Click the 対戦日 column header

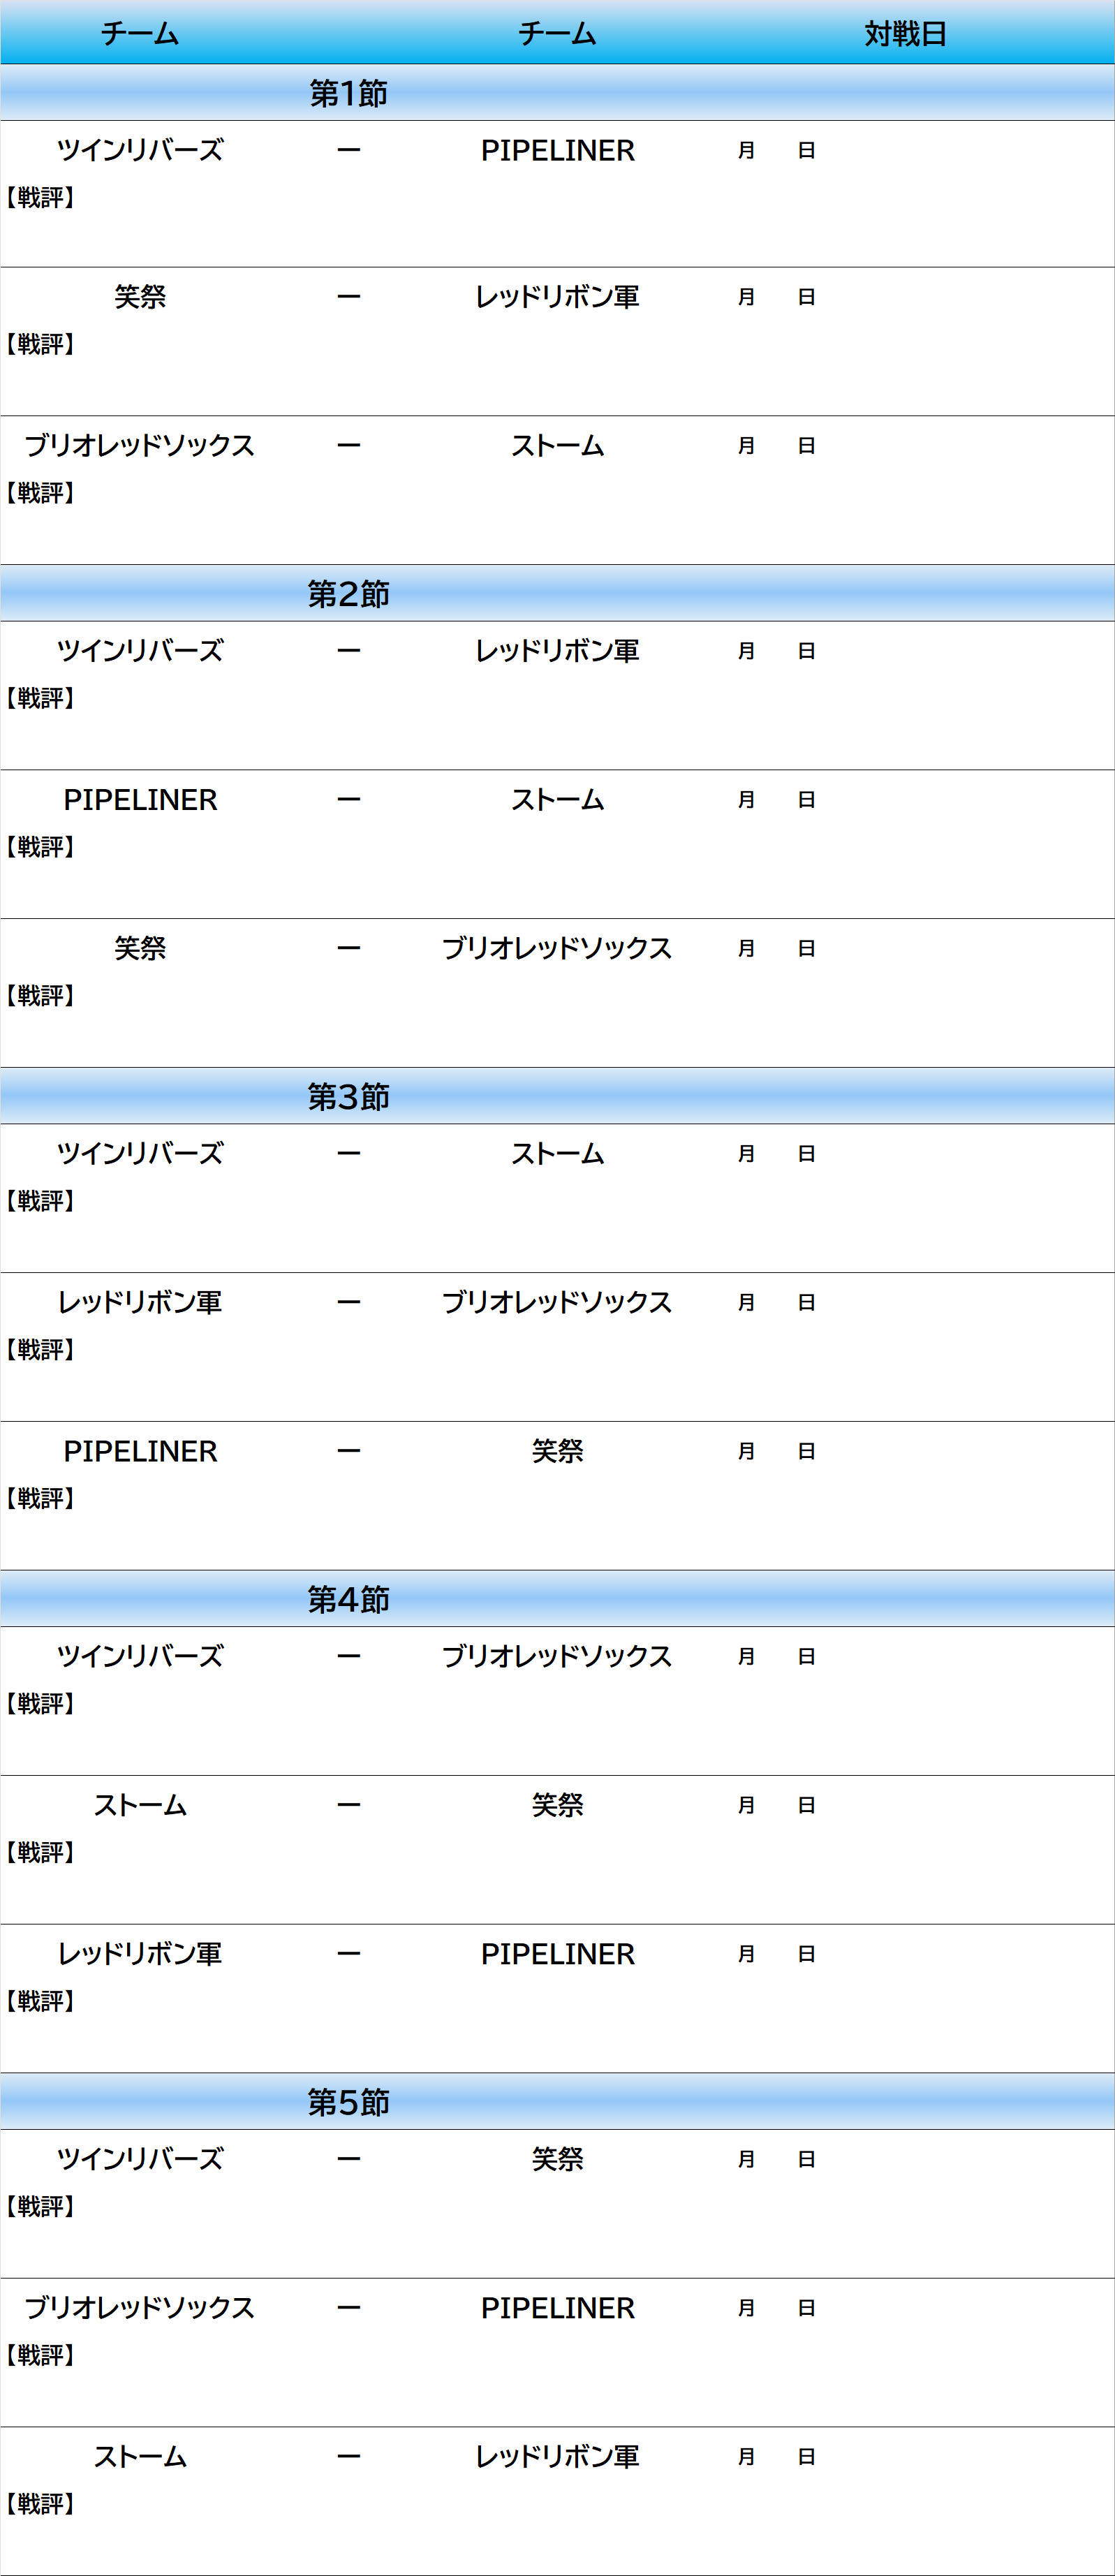[x=905, y=34]
